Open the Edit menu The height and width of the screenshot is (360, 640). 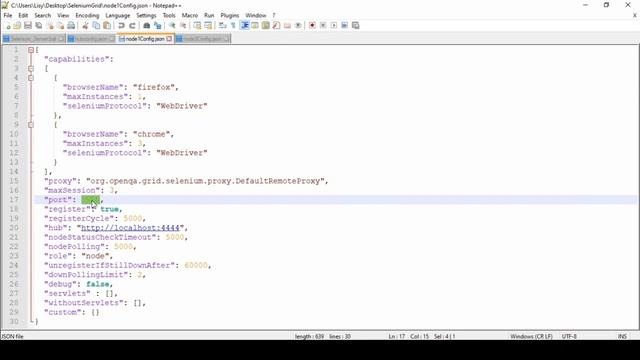tap(23, 15)
